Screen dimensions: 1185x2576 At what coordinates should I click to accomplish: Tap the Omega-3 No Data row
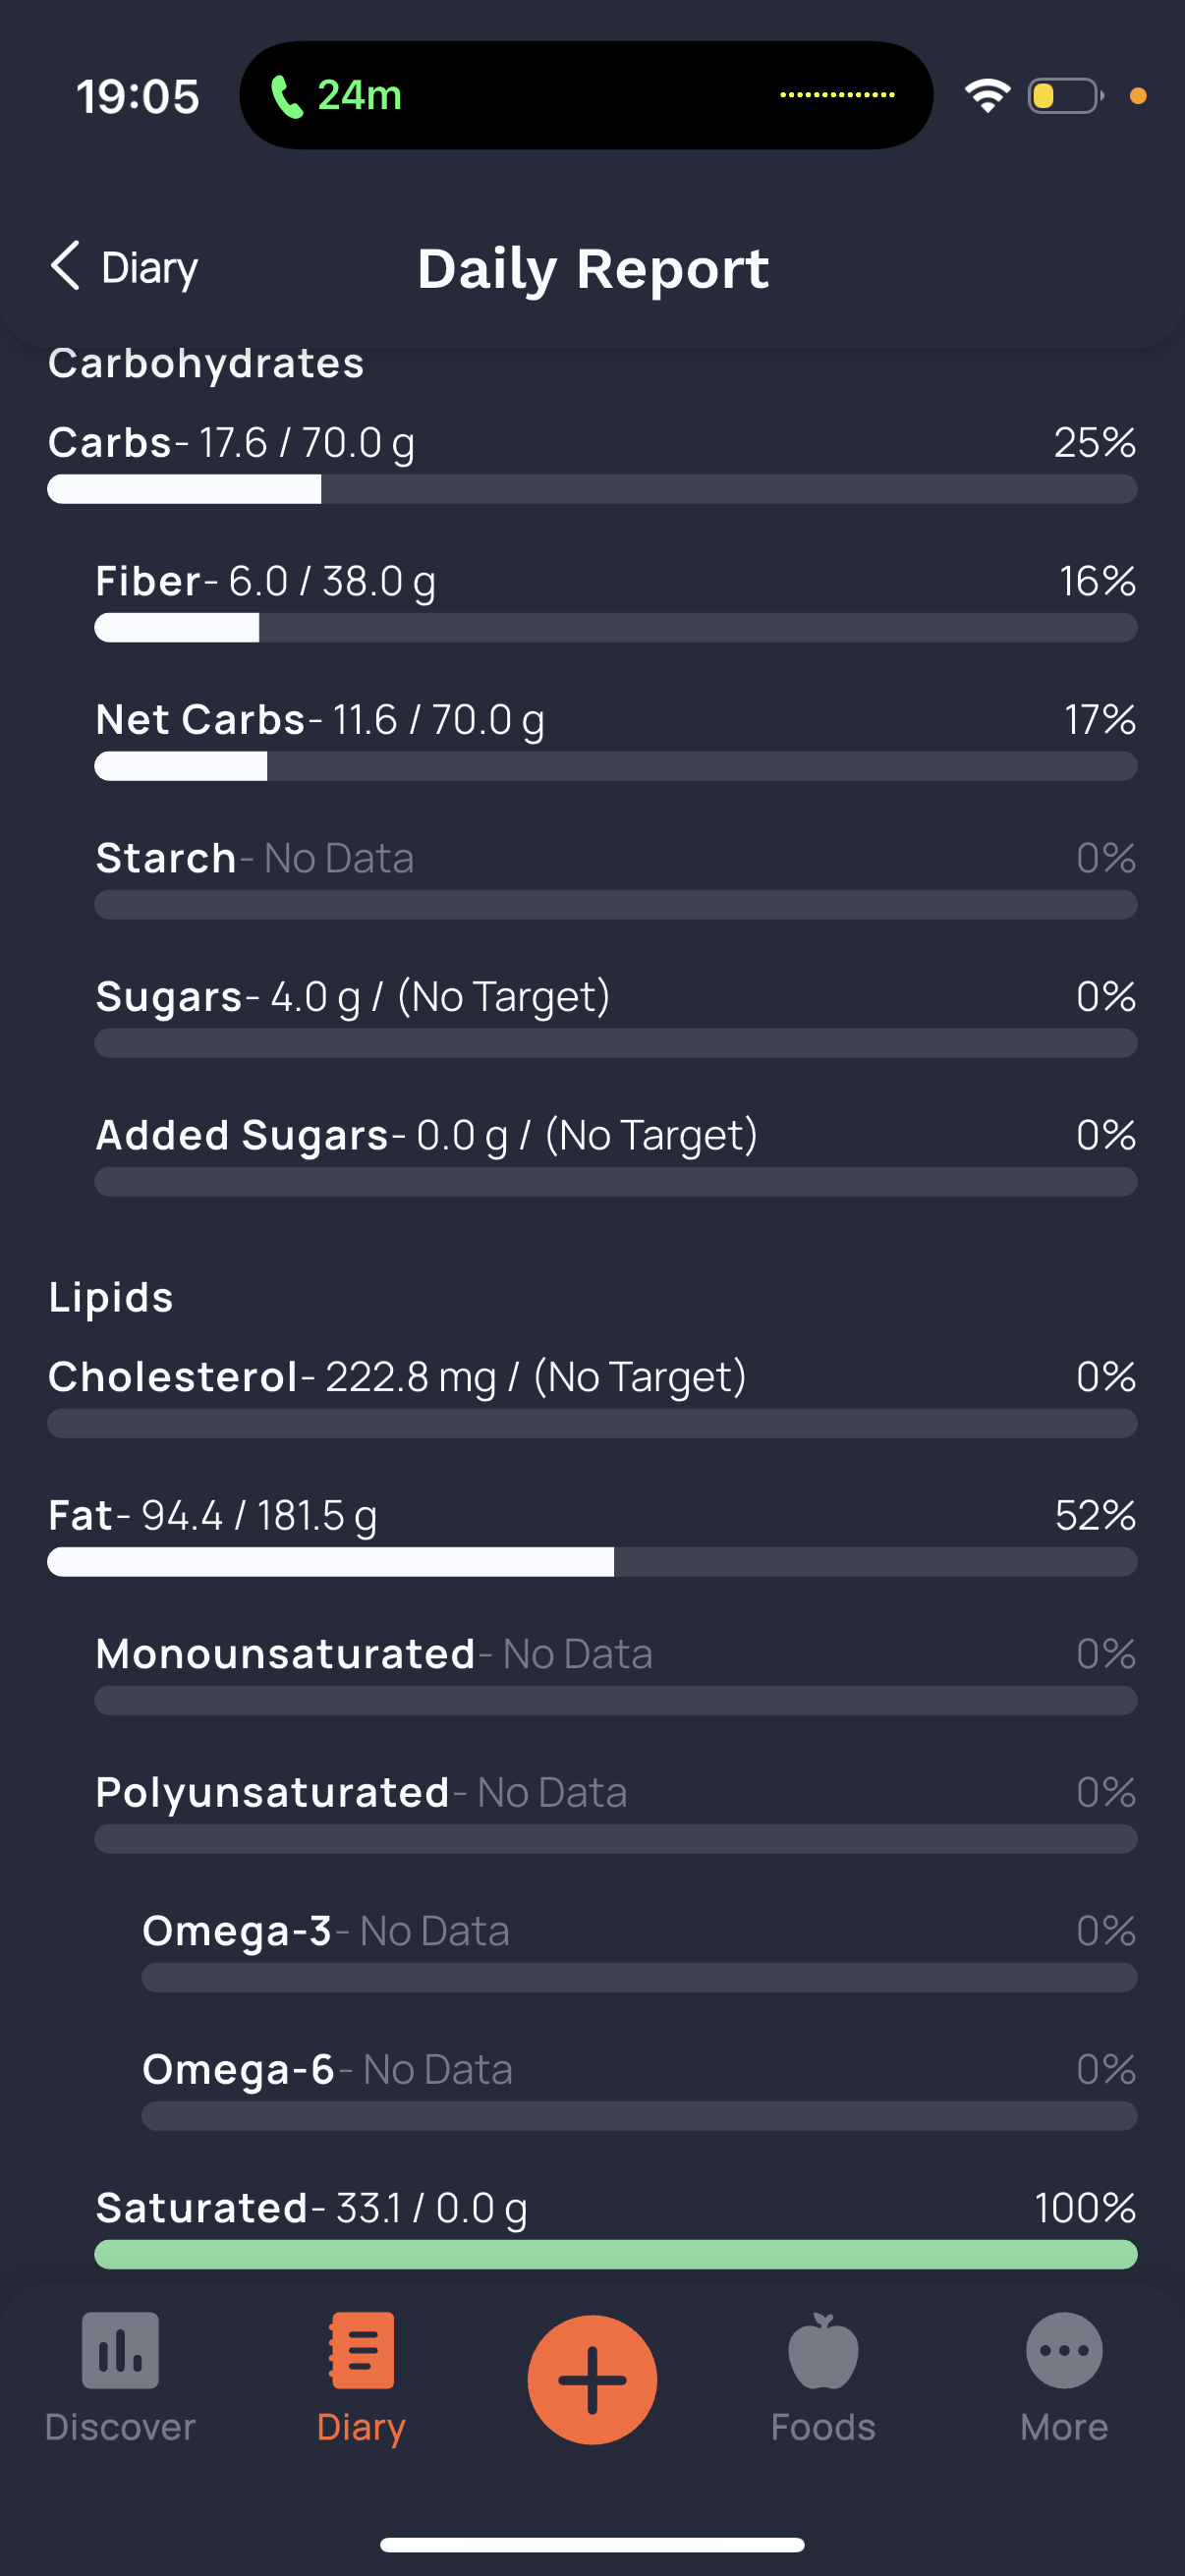tap(325, 1931)
